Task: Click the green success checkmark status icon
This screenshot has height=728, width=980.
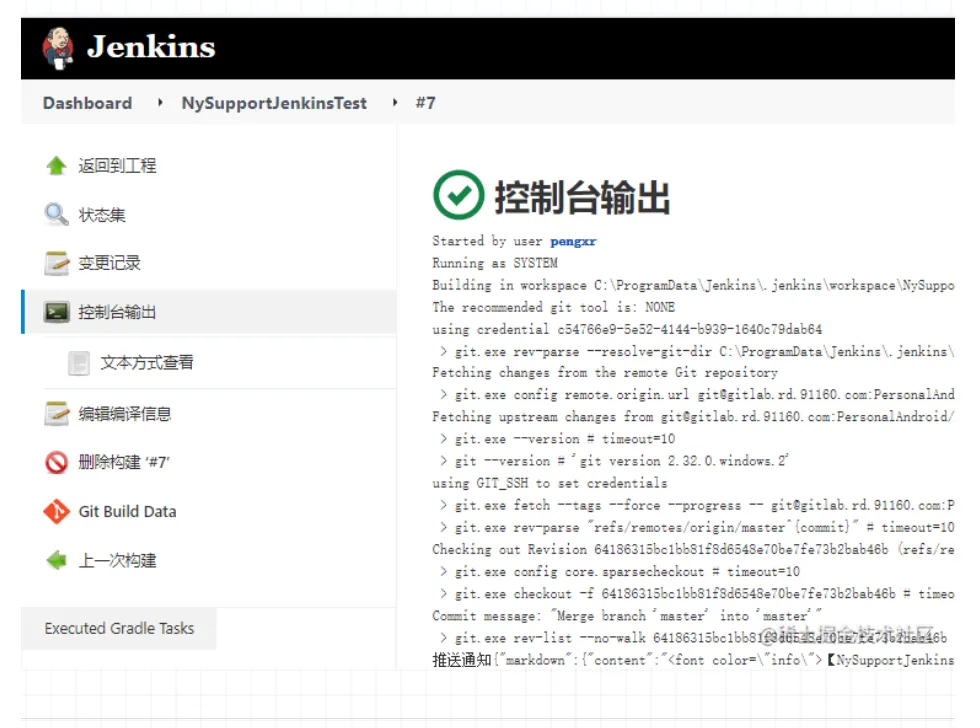Action: coord(459,195)
